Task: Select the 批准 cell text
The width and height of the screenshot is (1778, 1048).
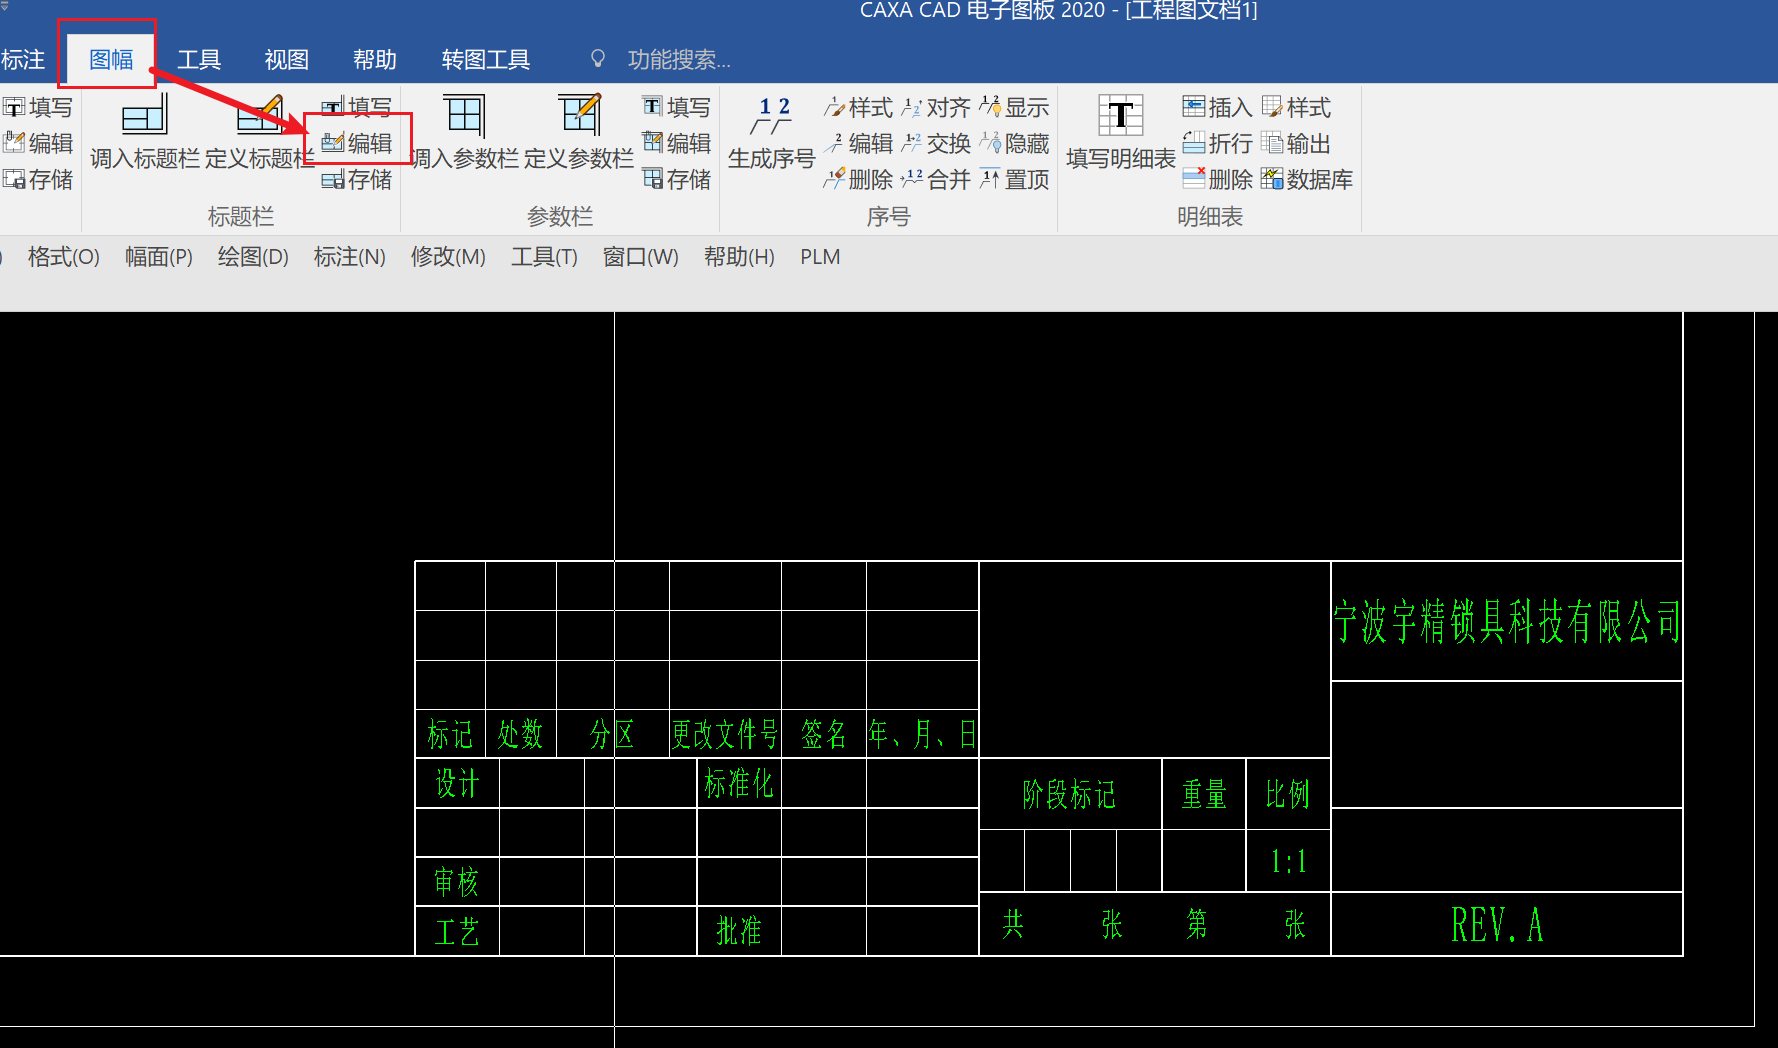Action: click(739, 931)
